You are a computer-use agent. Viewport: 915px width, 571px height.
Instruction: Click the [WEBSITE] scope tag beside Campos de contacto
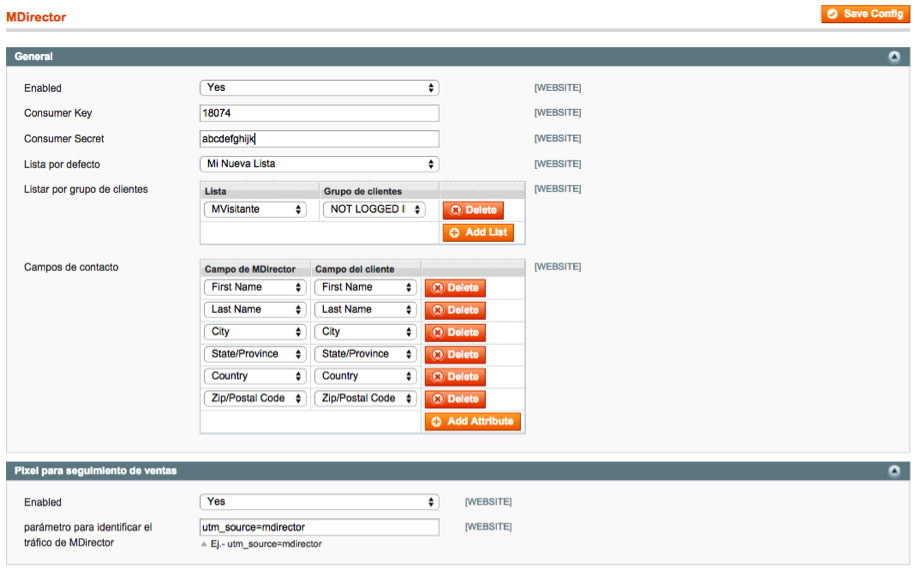pyautogui.click(x=557, y=267)
